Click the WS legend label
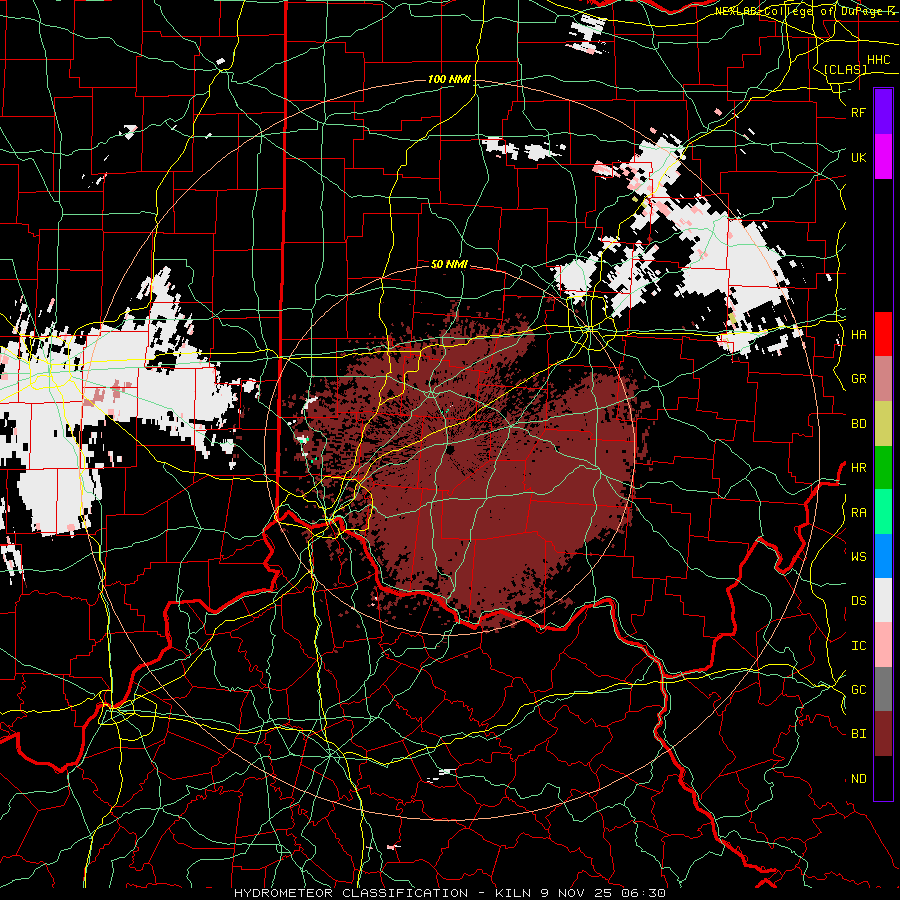The height and width of the screenshot is (900, 900). pyautogui.click(x=858, y=557)
